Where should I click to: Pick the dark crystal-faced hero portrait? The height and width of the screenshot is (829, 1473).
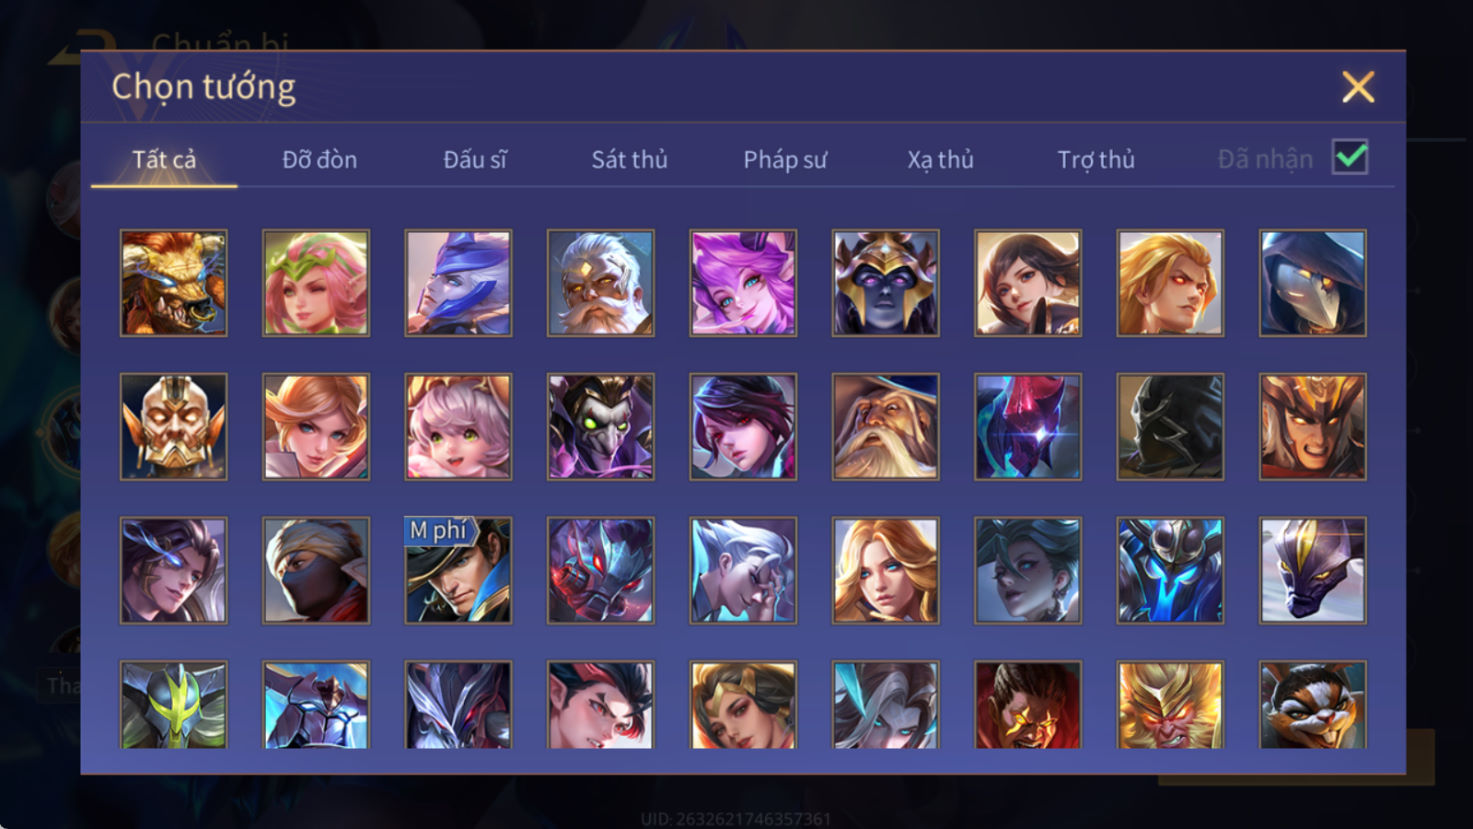(1028, 427)
